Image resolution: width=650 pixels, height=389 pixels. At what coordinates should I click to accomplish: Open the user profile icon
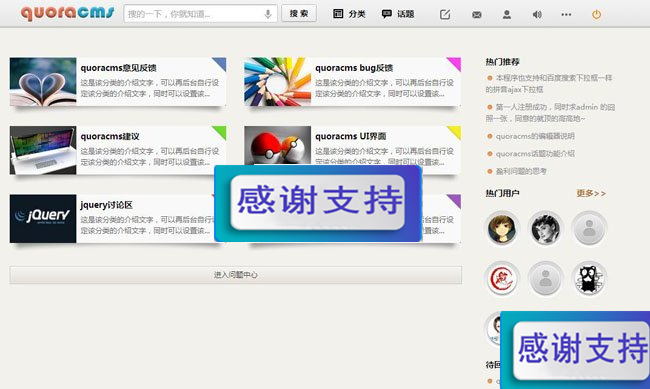click(507, 15)
